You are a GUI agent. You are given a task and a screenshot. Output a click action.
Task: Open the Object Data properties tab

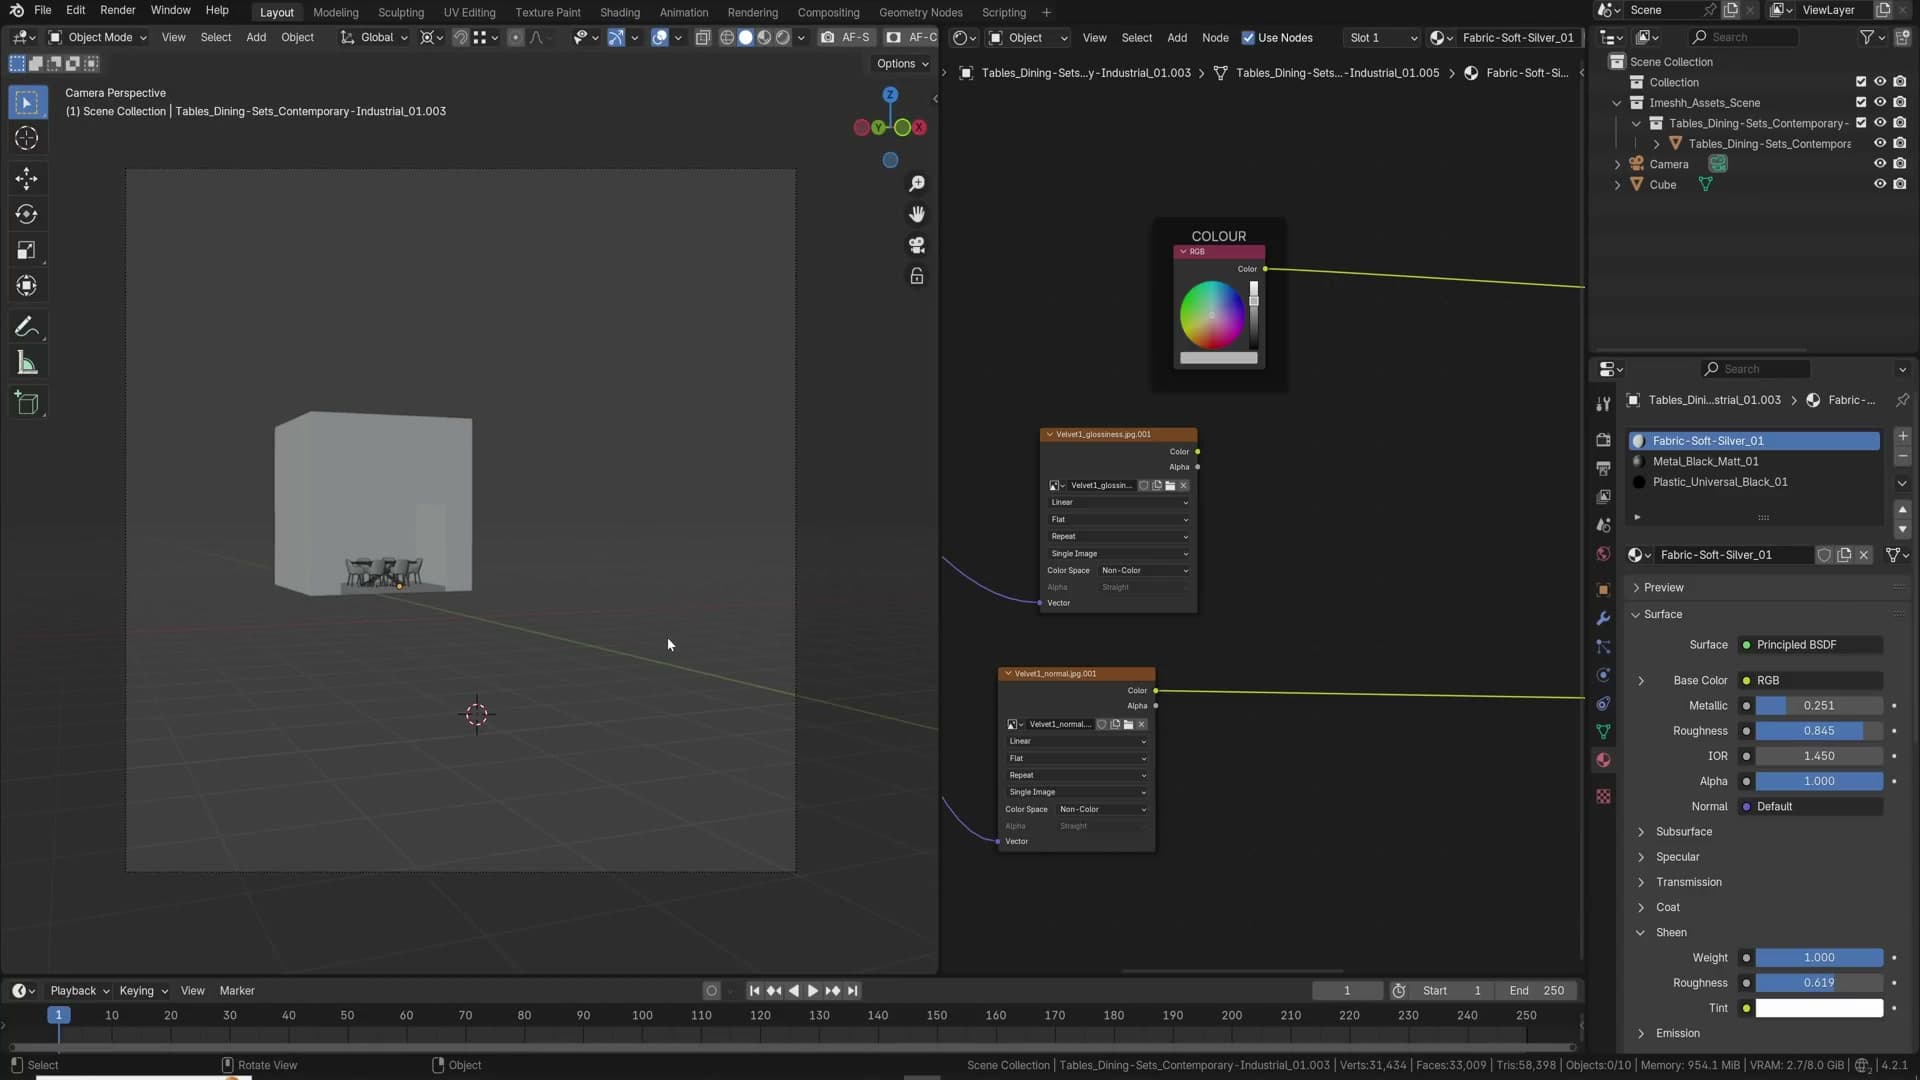point(1603,732)
